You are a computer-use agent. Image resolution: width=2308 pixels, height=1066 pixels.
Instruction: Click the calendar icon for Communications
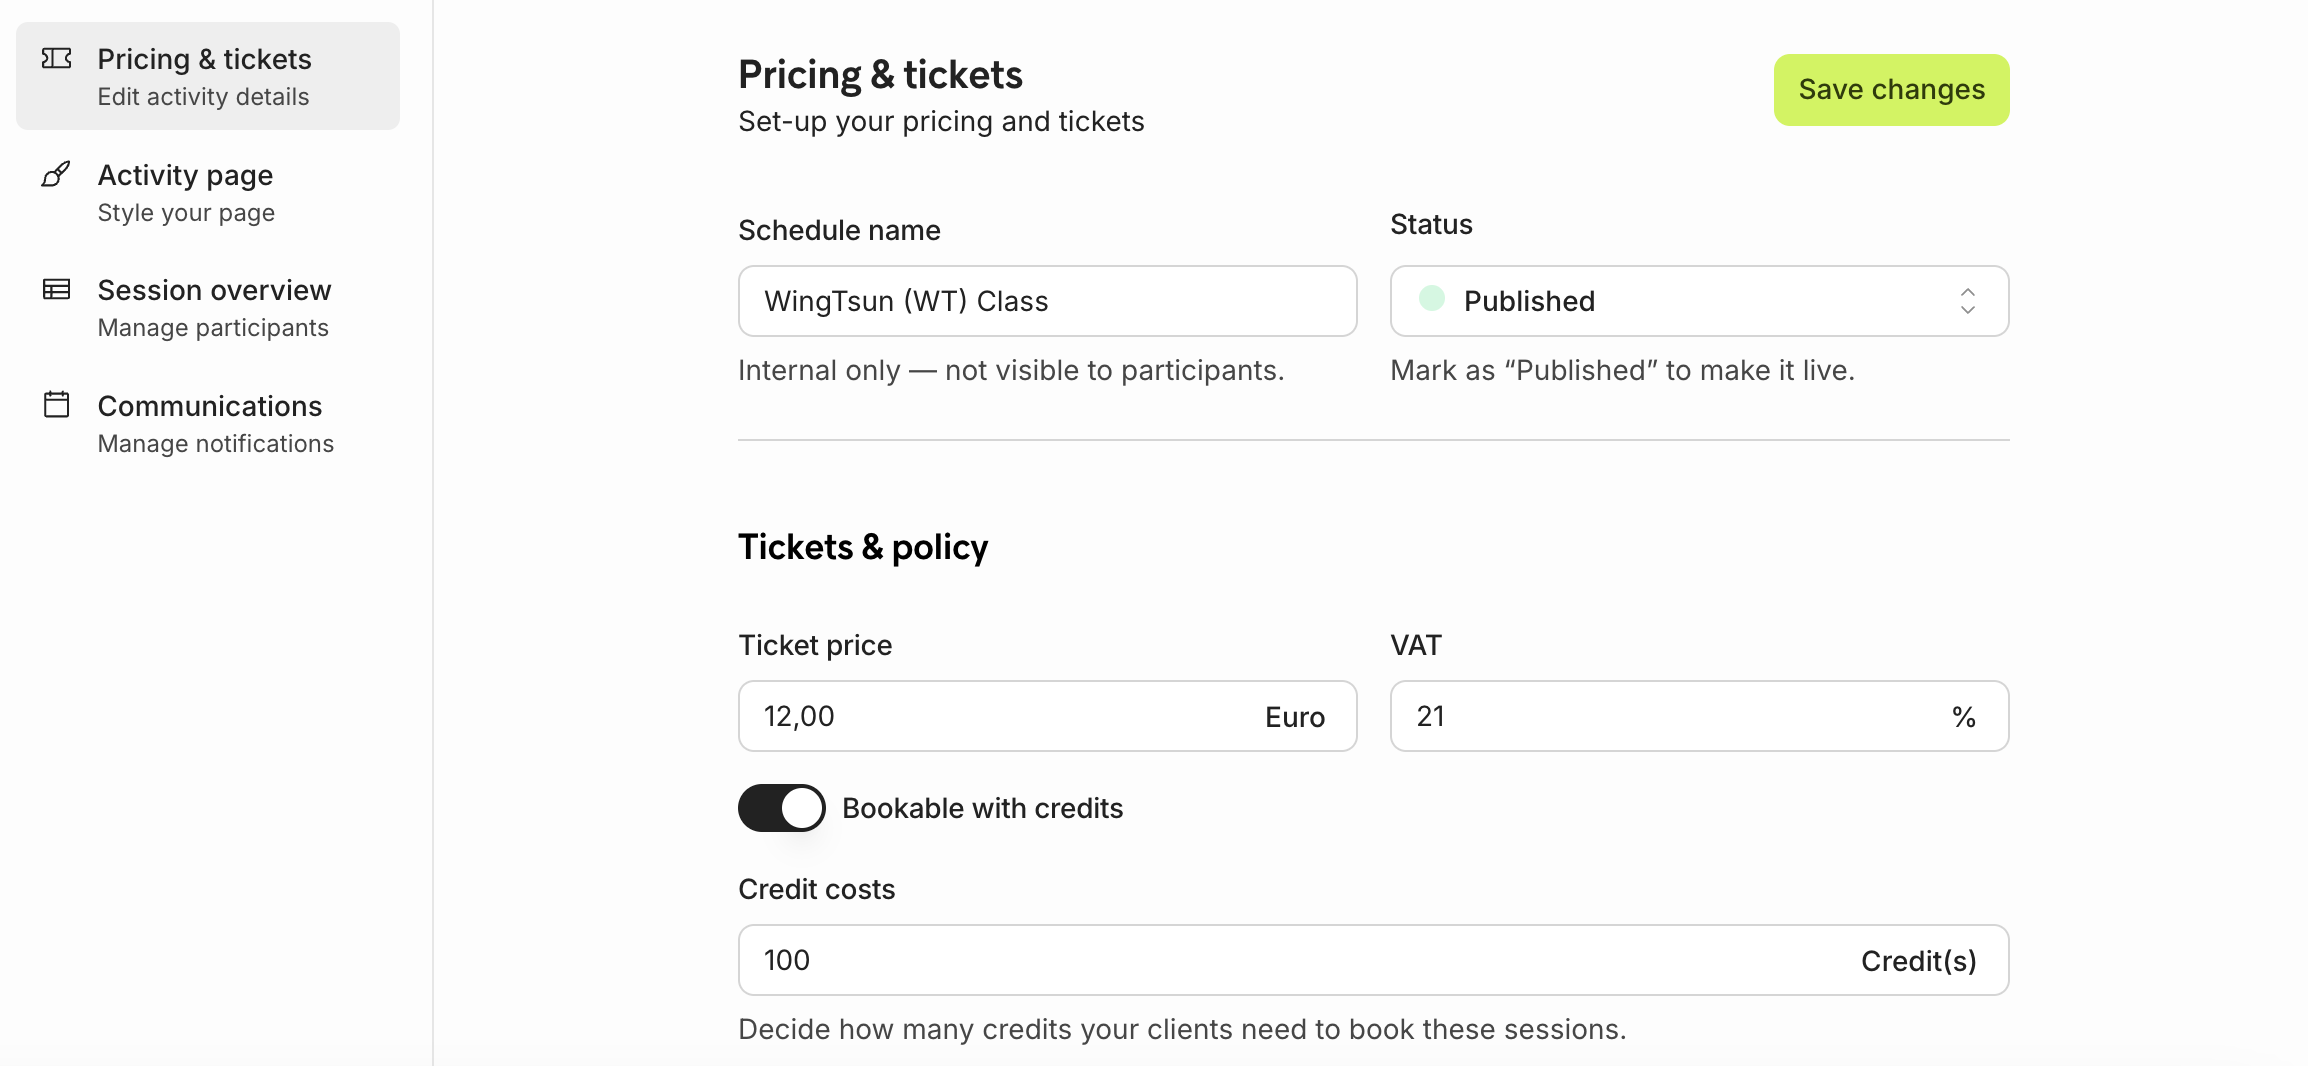[x=57, y=405]
